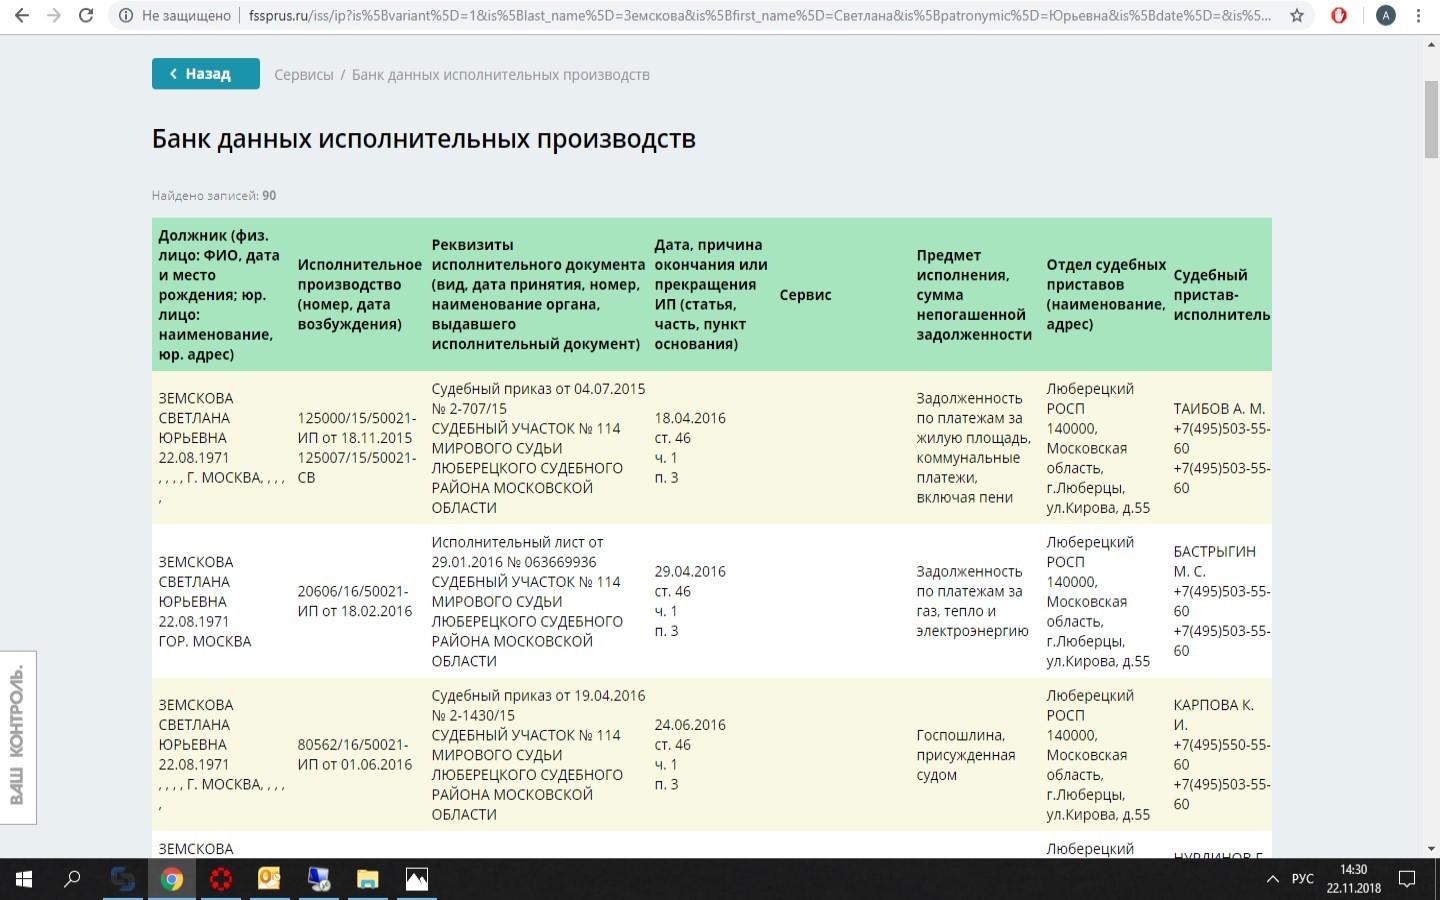The width and height of the screenshot is (1440, 900).
Task: Open the Chrome icon in the taskbar
Action: (172, 879)
